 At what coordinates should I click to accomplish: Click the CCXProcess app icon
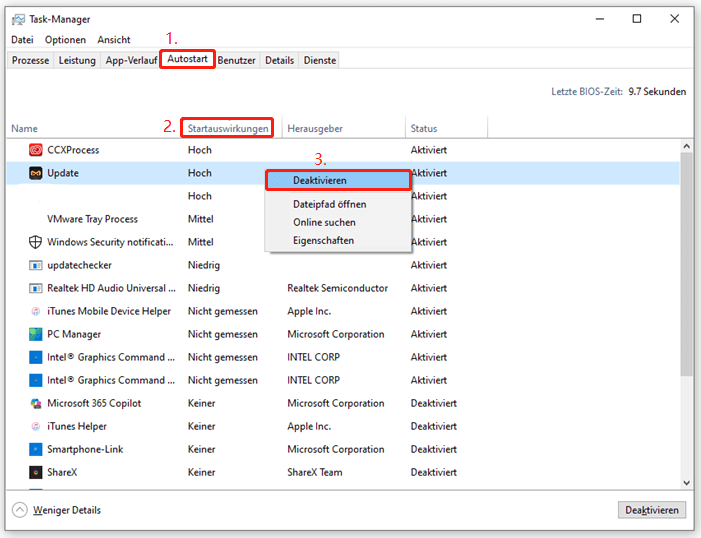[36, 150]
